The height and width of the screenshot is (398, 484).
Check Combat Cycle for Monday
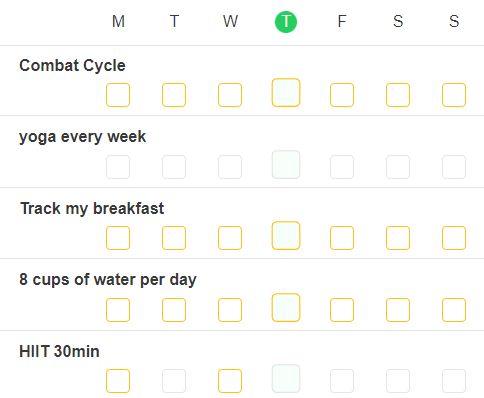pos(118,95)
